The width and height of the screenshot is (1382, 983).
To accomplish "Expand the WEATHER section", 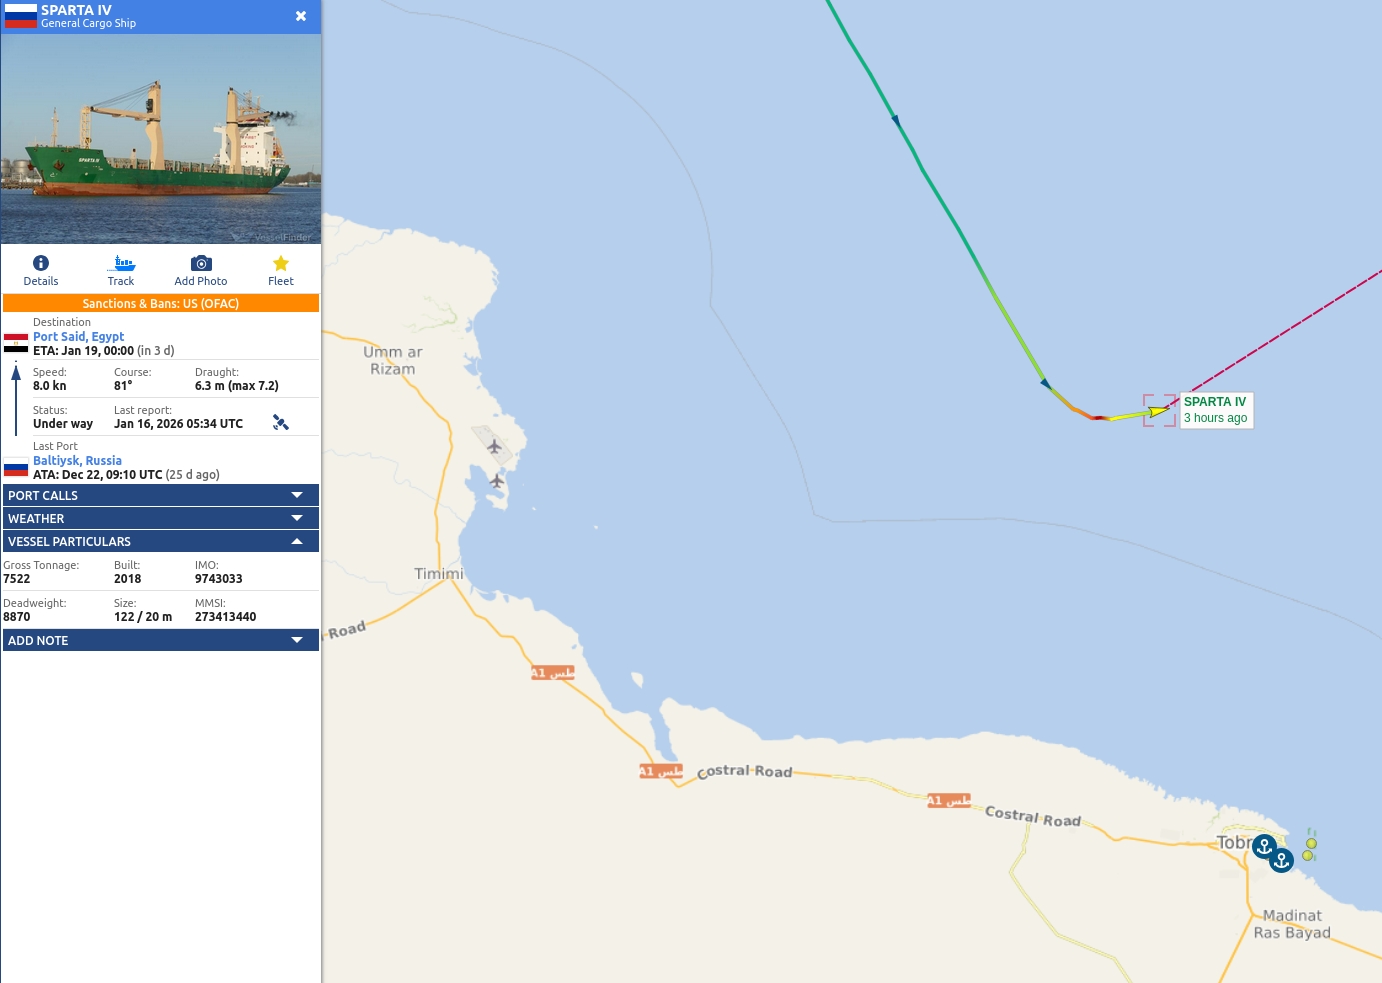I will point(161,518).
